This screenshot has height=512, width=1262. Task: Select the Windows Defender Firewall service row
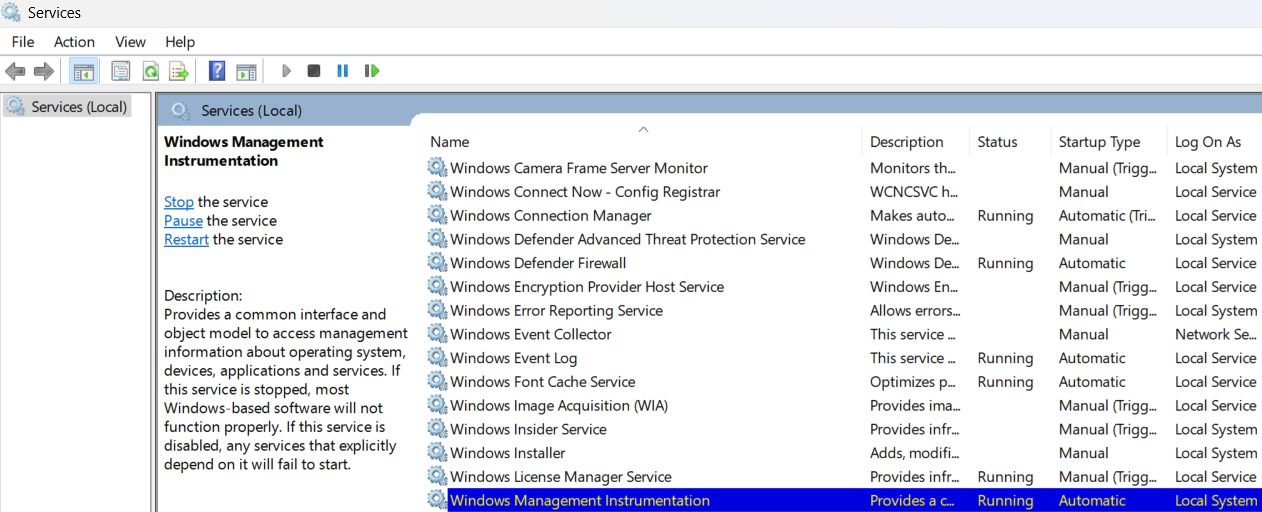pos(842,263)
